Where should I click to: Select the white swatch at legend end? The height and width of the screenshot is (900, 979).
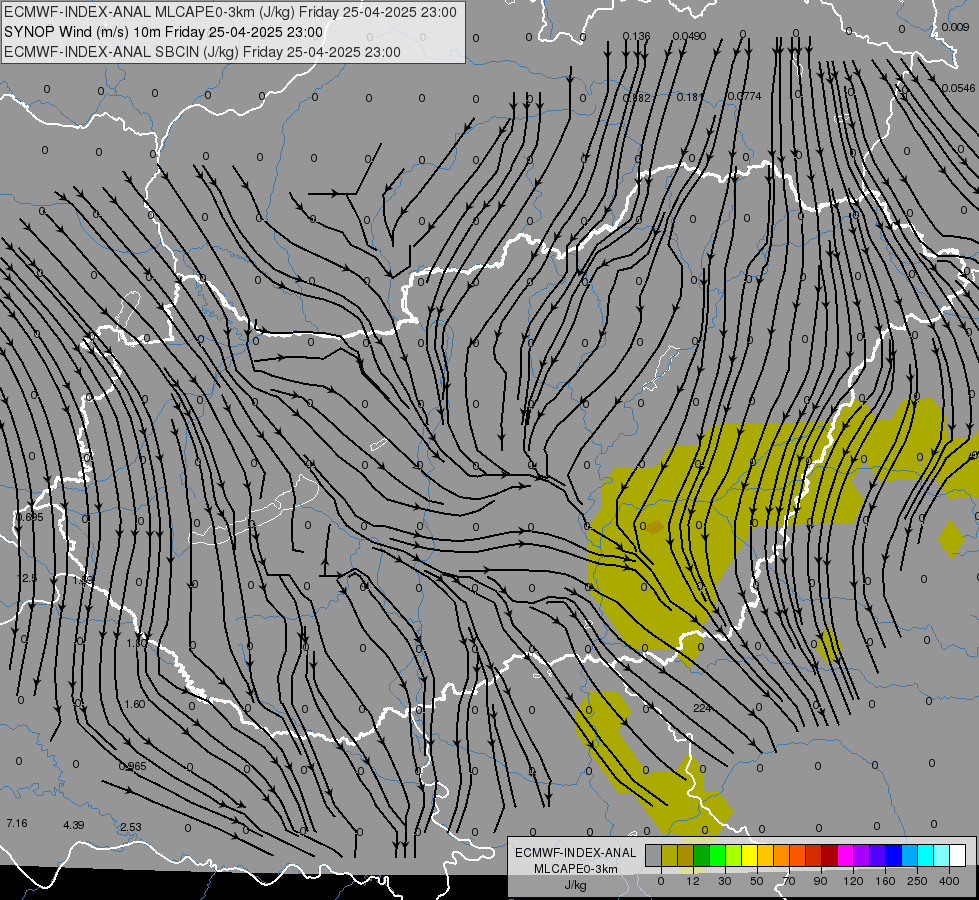coord(958,855)
